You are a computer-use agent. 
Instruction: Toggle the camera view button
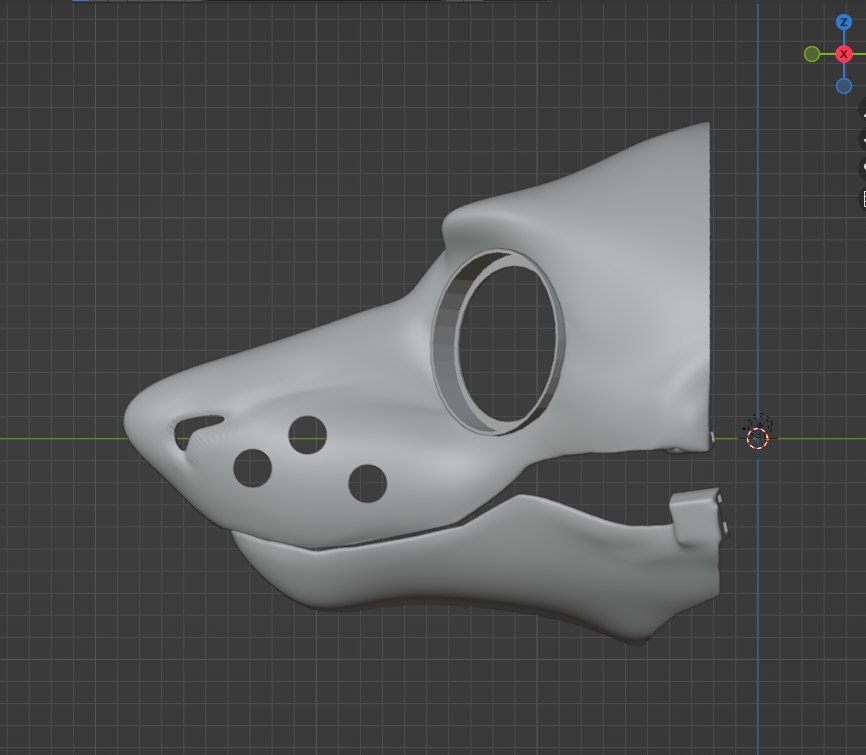coord(862,168)
